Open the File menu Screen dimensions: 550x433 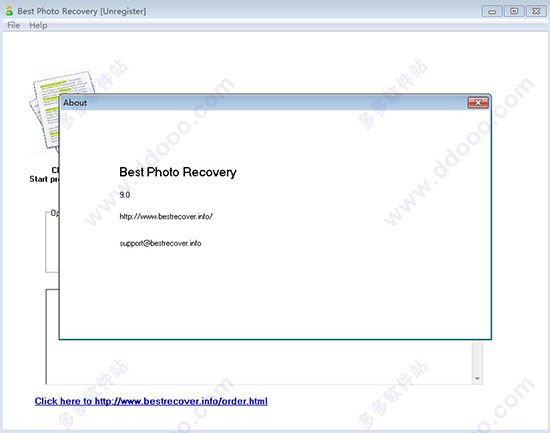[13, 25]
